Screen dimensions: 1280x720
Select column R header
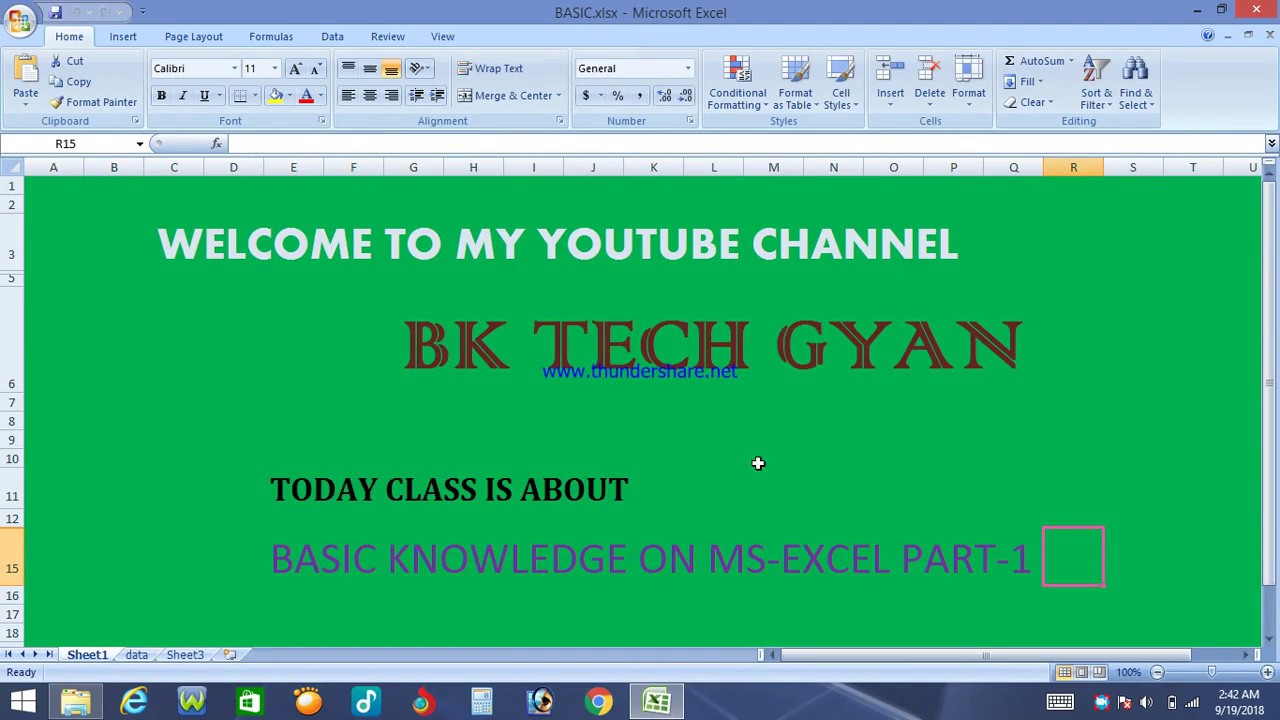pyautogui.click(x=1073, y=167)
